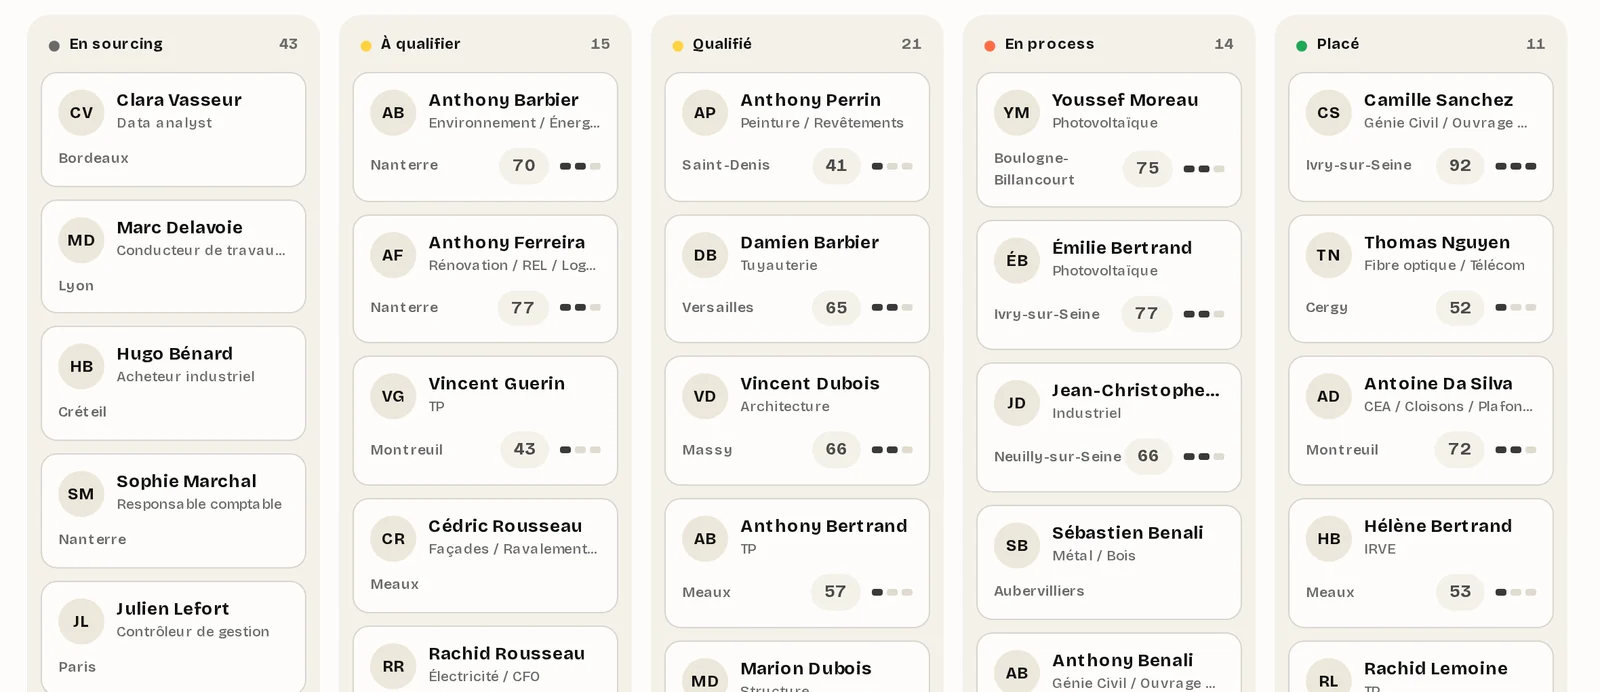Click Thomas Nguyen's TN avatar
Viewport: 1600px width, 692px height.
click(1329, 255)
